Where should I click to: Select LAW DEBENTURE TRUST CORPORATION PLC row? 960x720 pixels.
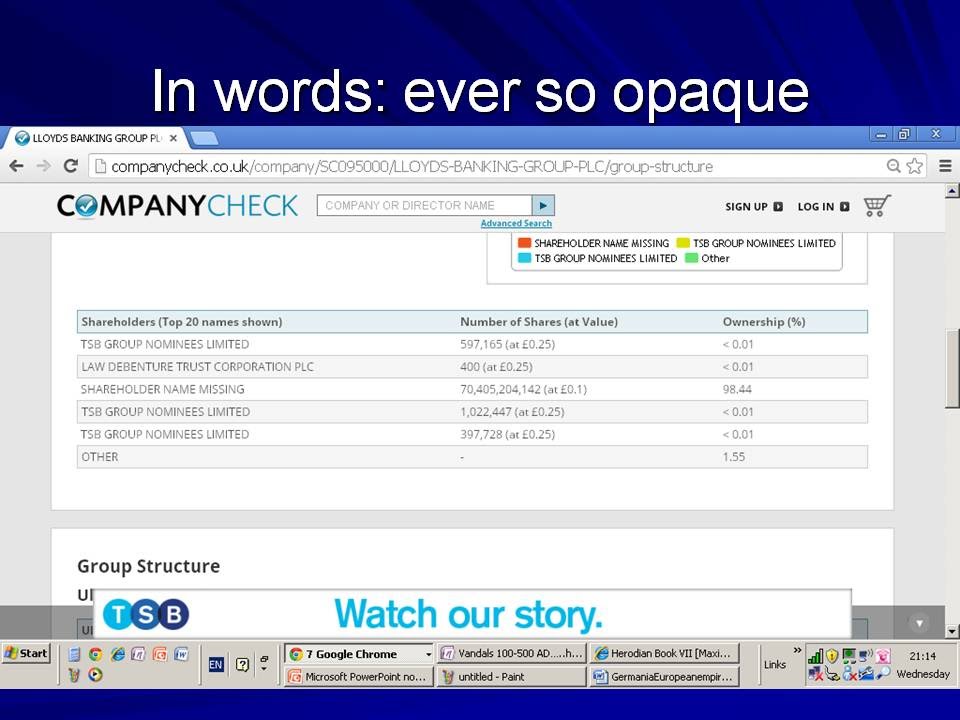pyautogui.click(x=472, y=367)
